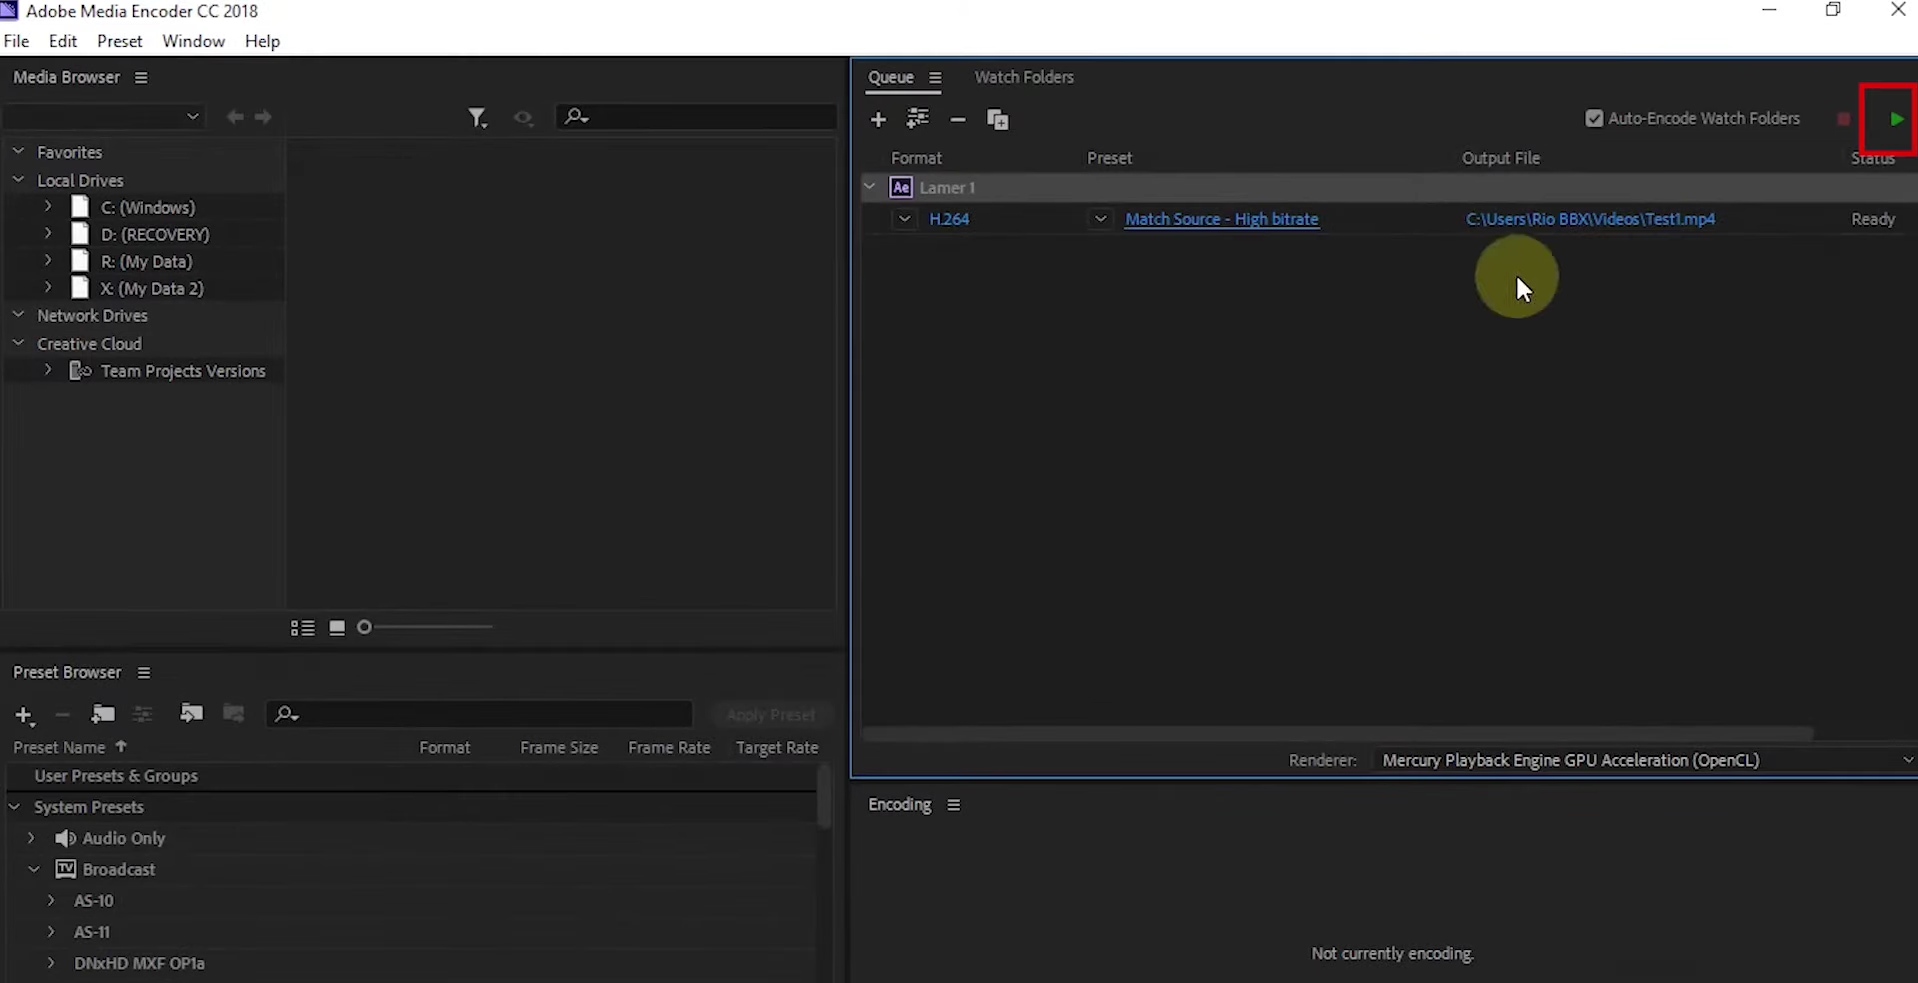
Task: Switch to the Watch Folders tab
Action: pyautogui.click(x=1024, y=77)
